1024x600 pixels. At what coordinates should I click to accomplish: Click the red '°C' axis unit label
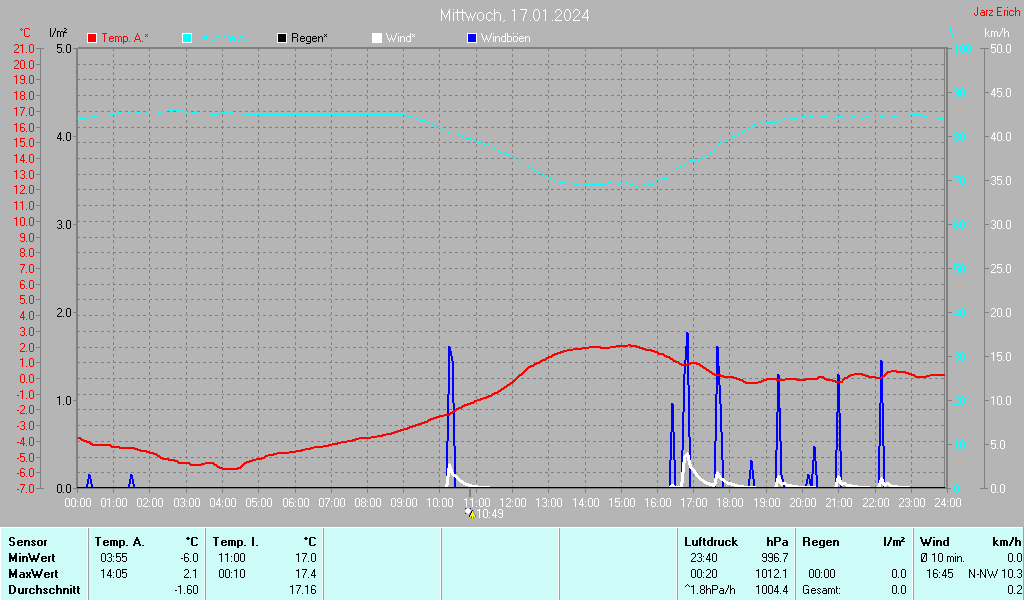pyautogui.click(x=25, y=33)
